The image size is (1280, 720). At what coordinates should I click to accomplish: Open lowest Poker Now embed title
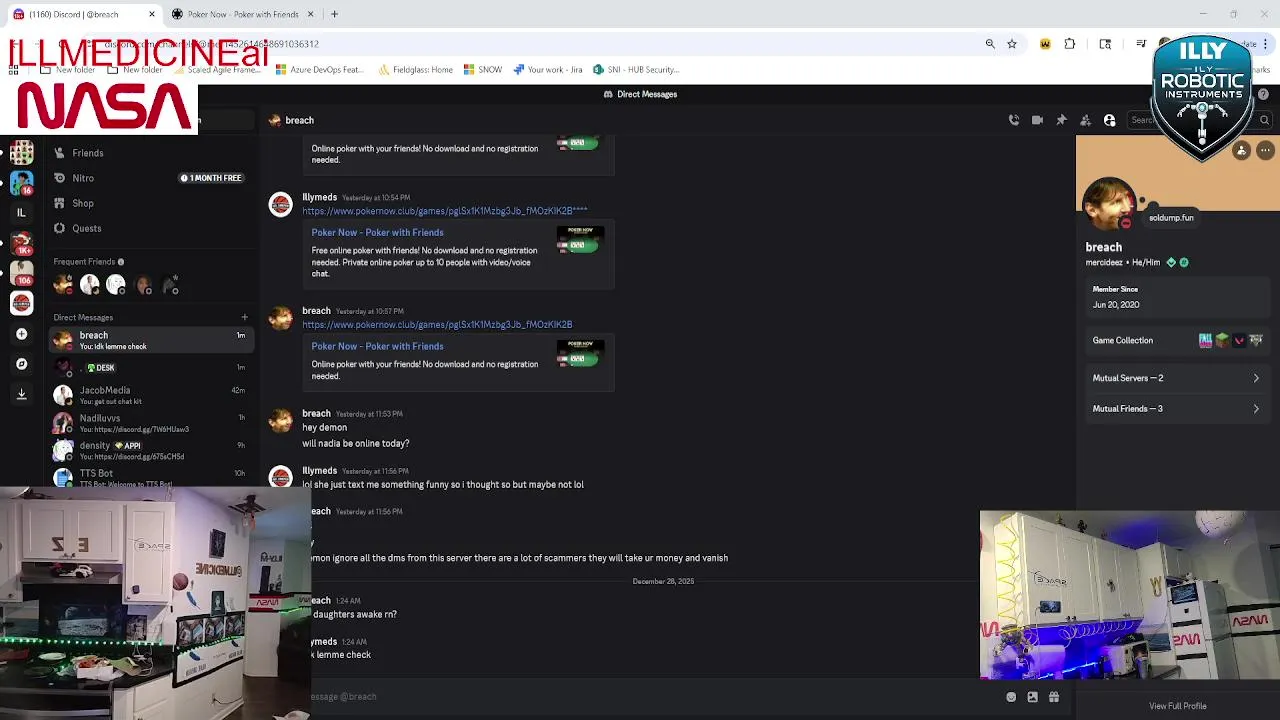(x=377, y=346)
